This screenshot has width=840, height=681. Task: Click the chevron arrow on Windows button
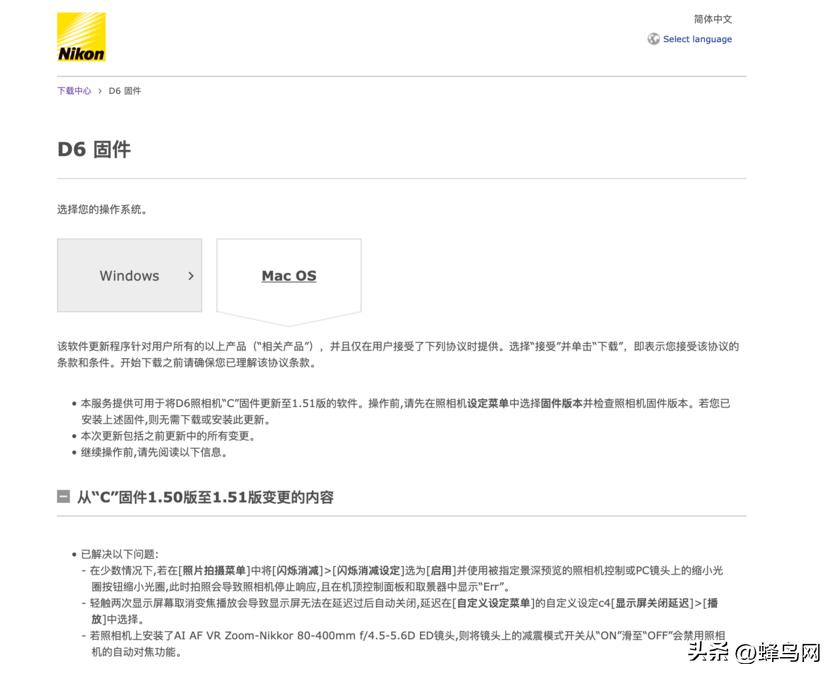click(x=191, y=276)
